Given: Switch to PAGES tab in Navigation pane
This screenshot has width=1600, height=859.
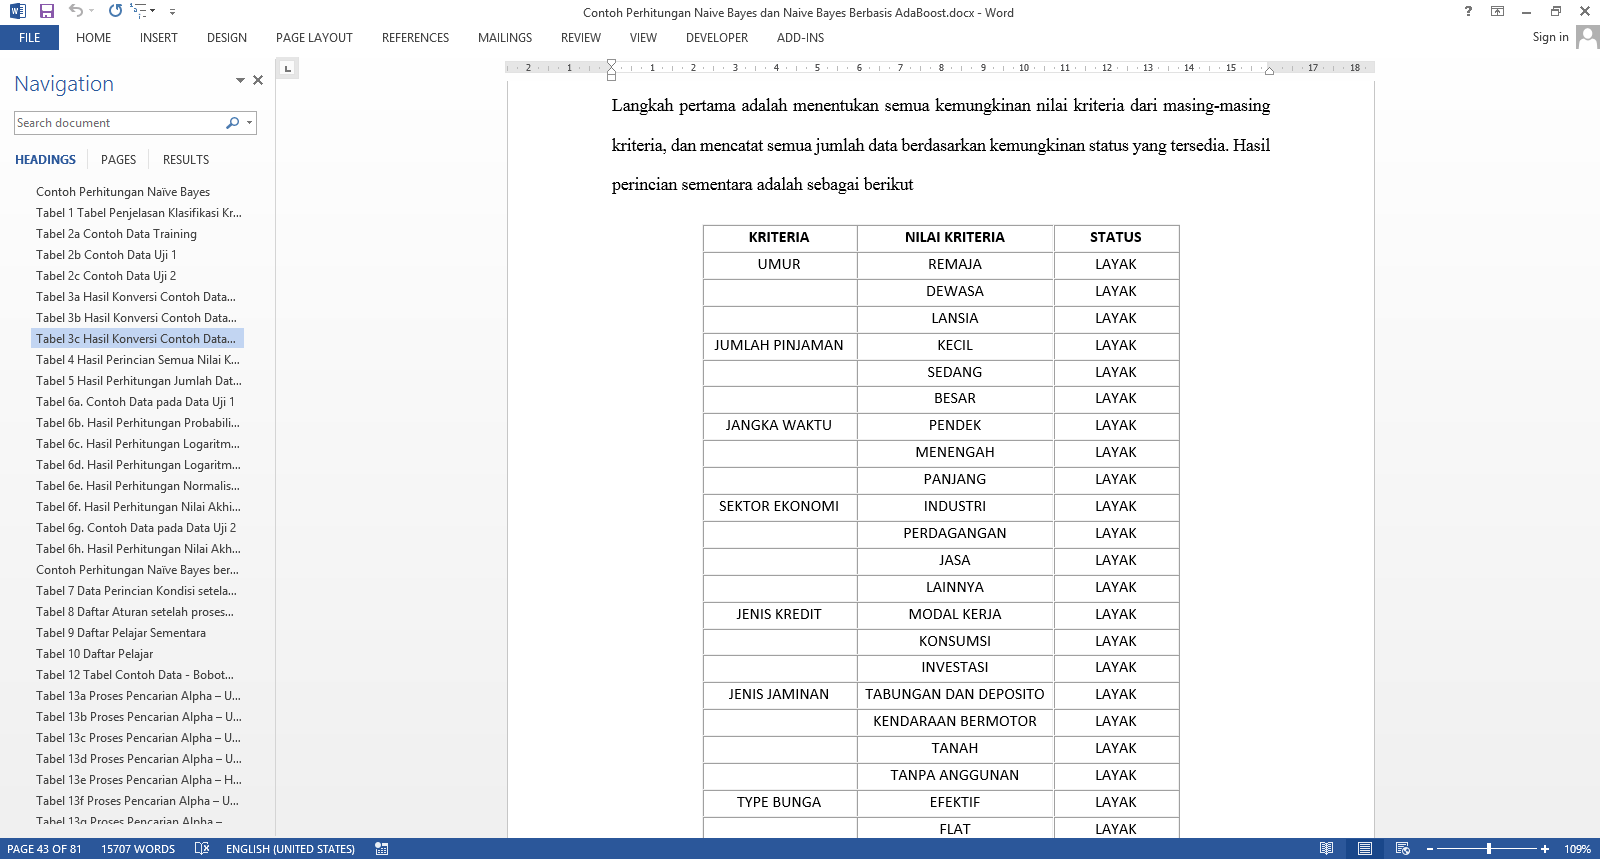Looking at the screenshot, I should pos(118,160).
